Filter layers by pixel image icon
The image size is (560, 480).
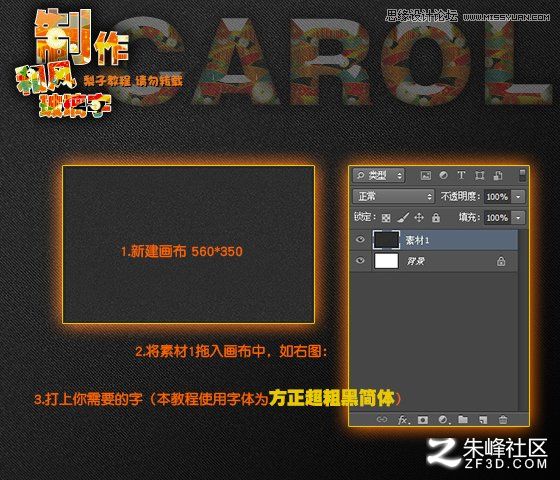click(x=425, y=175)
